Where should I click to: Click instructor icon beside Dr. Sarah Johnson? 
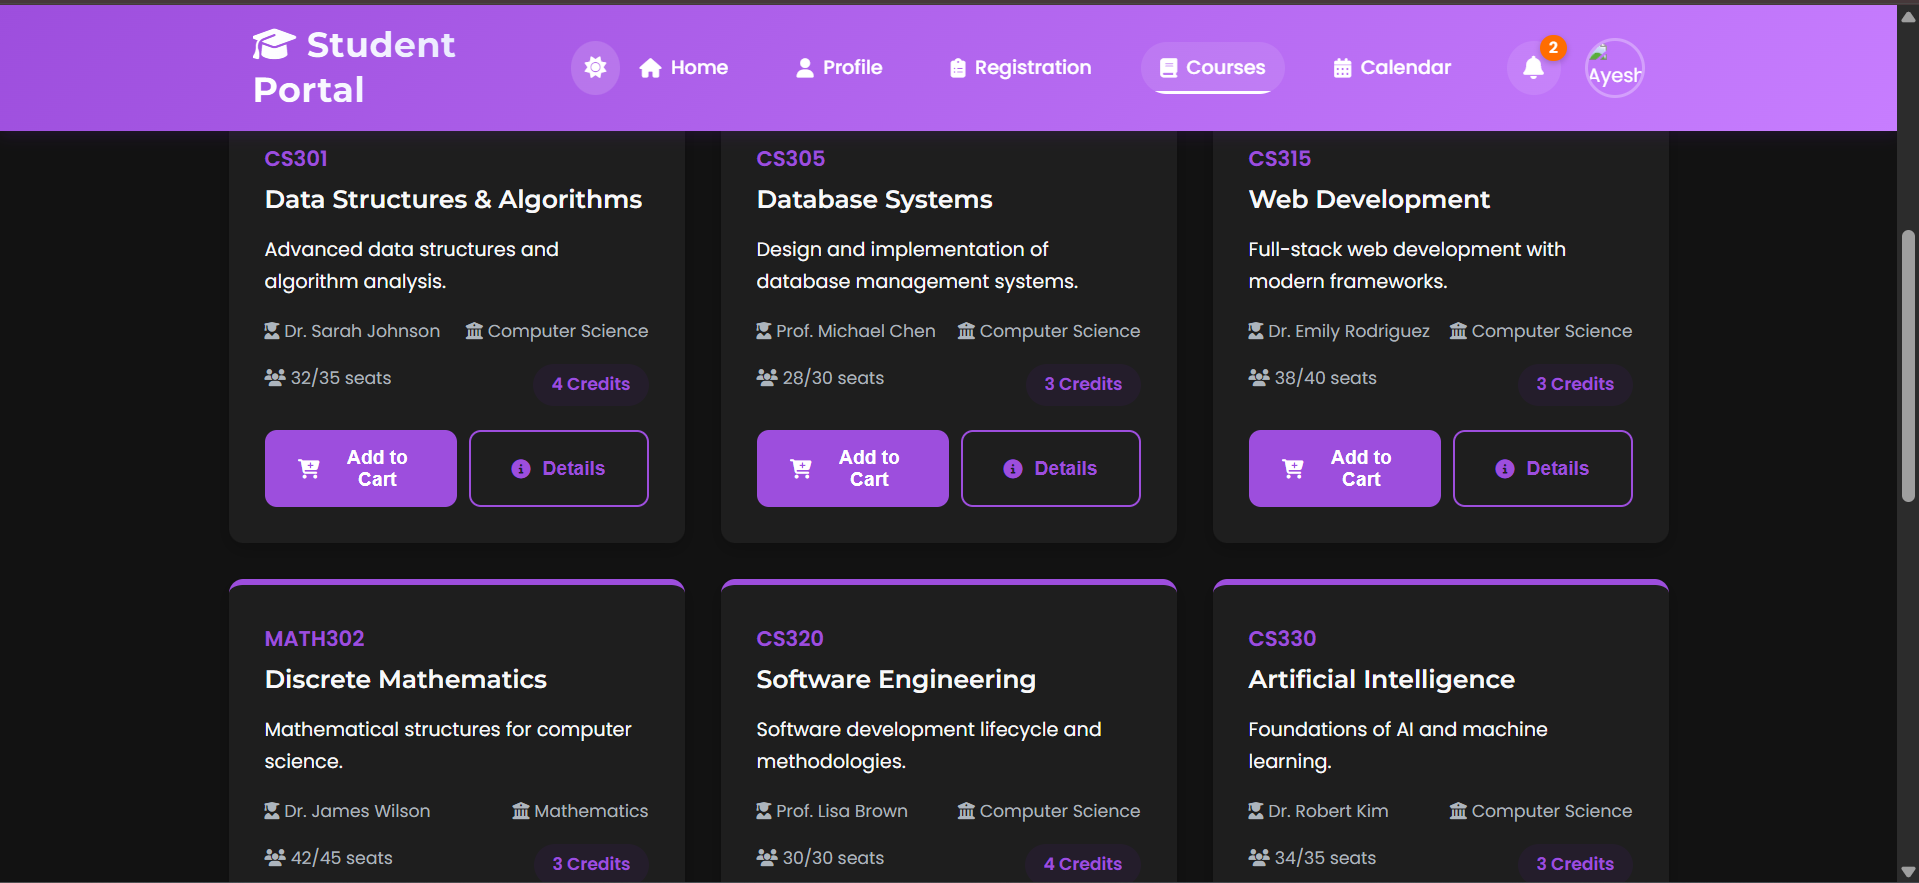point(272,330)
